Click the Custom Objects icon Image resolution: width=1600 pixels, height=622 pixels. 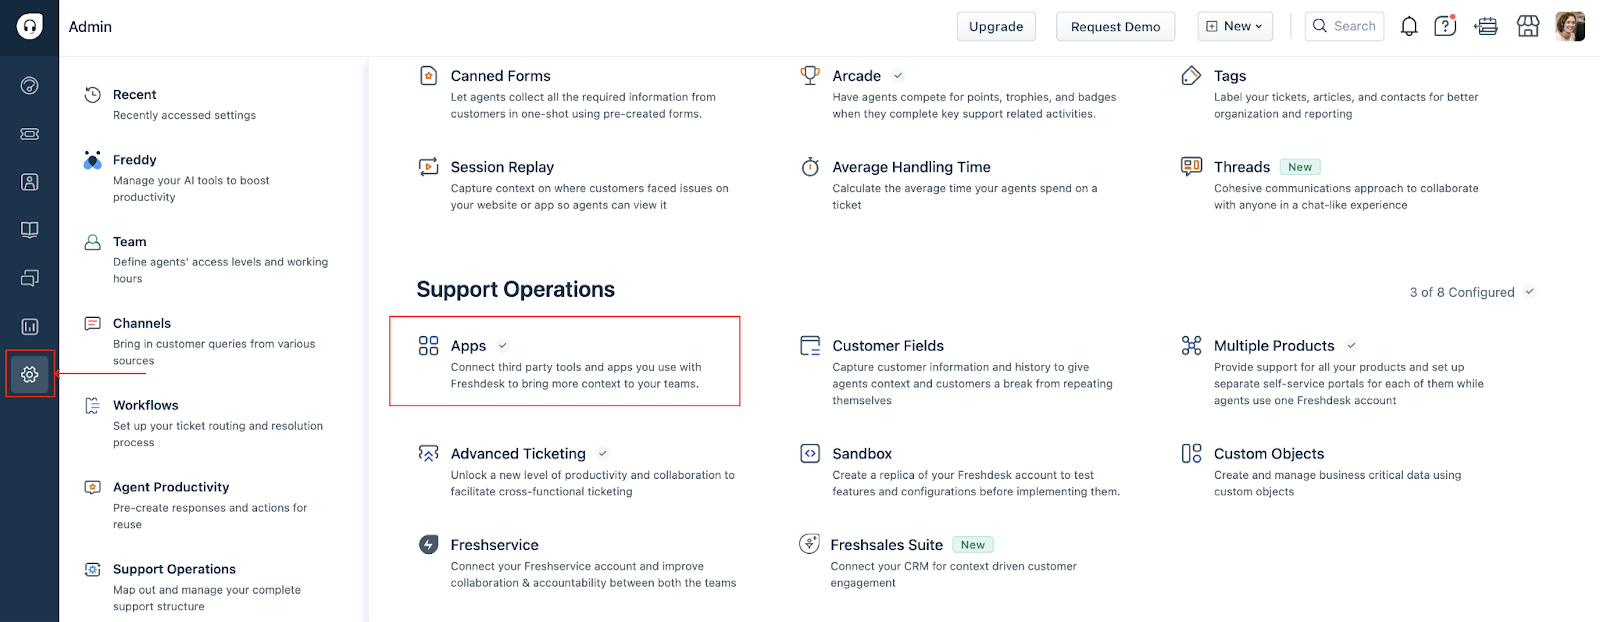(x=1191, y=454)
